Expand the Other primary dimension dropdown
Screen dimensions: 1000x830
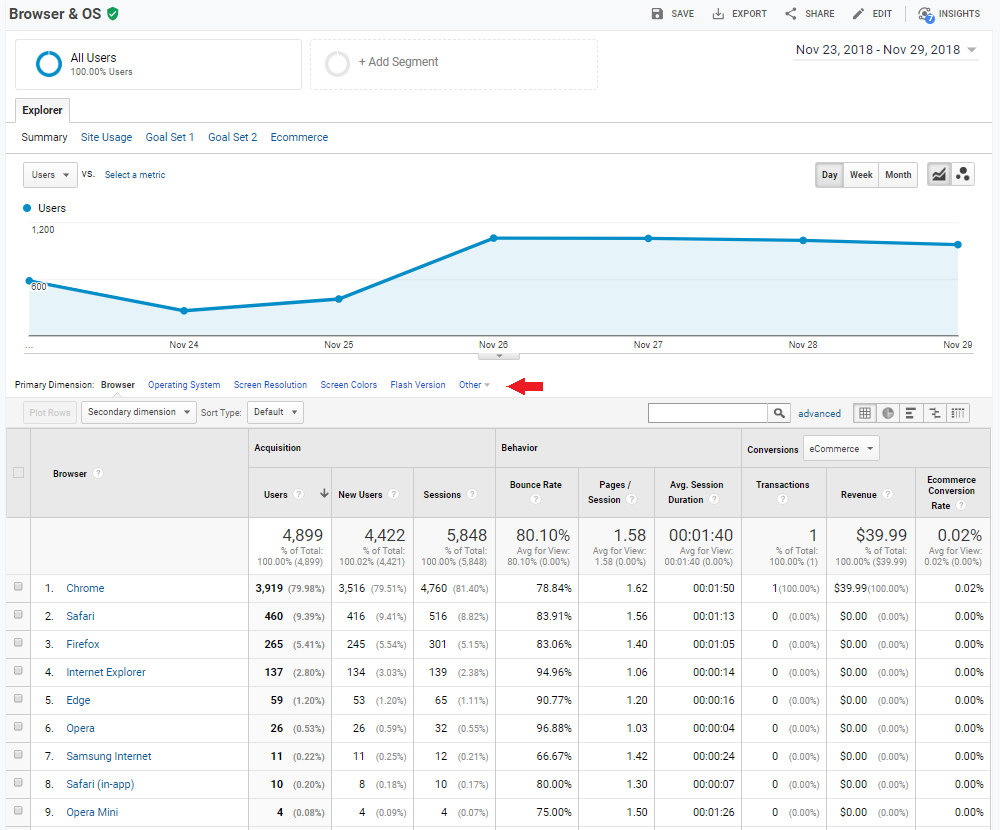pyautogui.click(x=473, y=384)
